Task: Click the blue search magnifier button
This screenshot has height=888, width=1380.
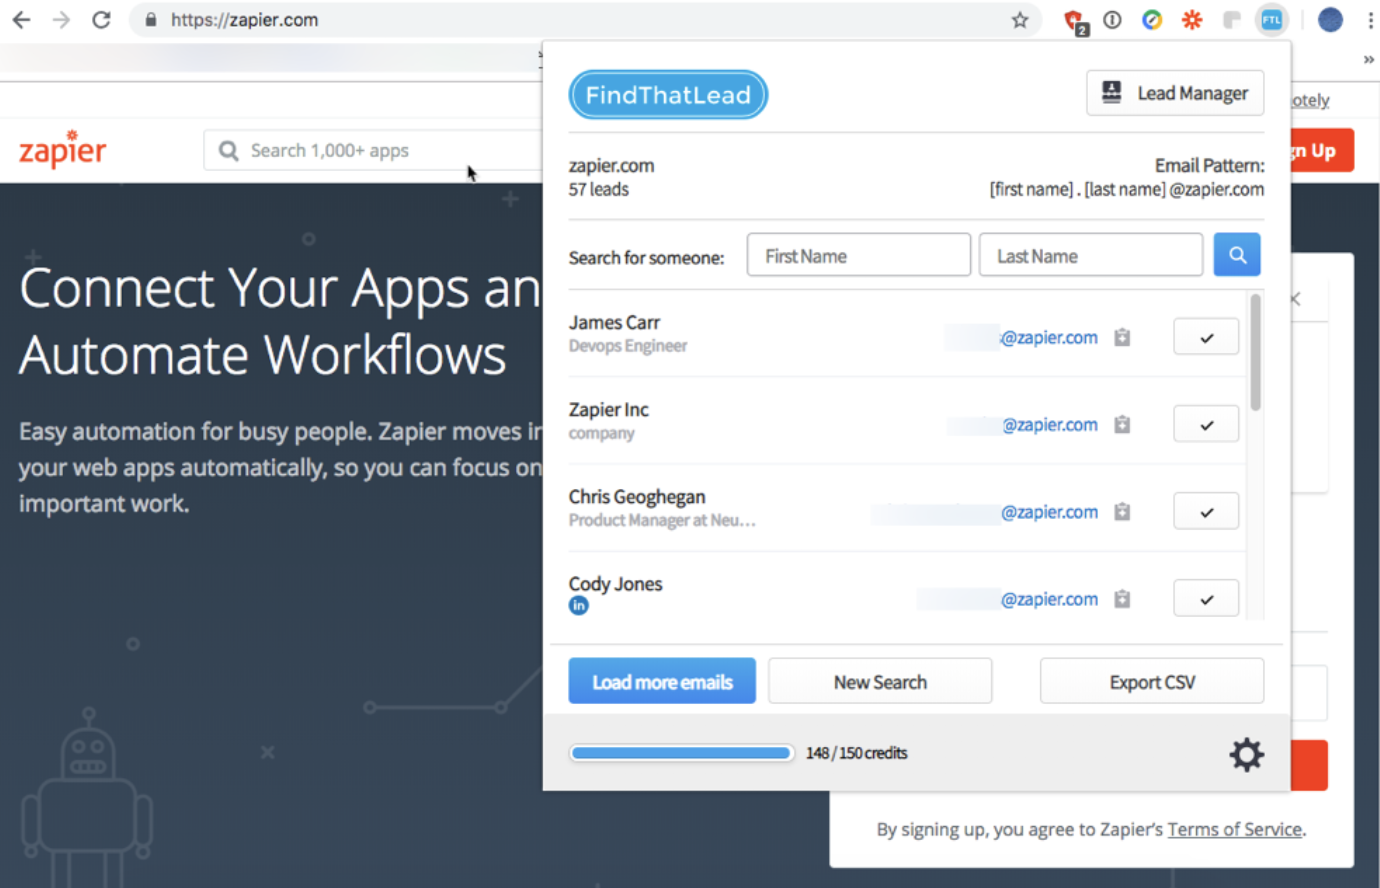Action: tap(1236, 255)
